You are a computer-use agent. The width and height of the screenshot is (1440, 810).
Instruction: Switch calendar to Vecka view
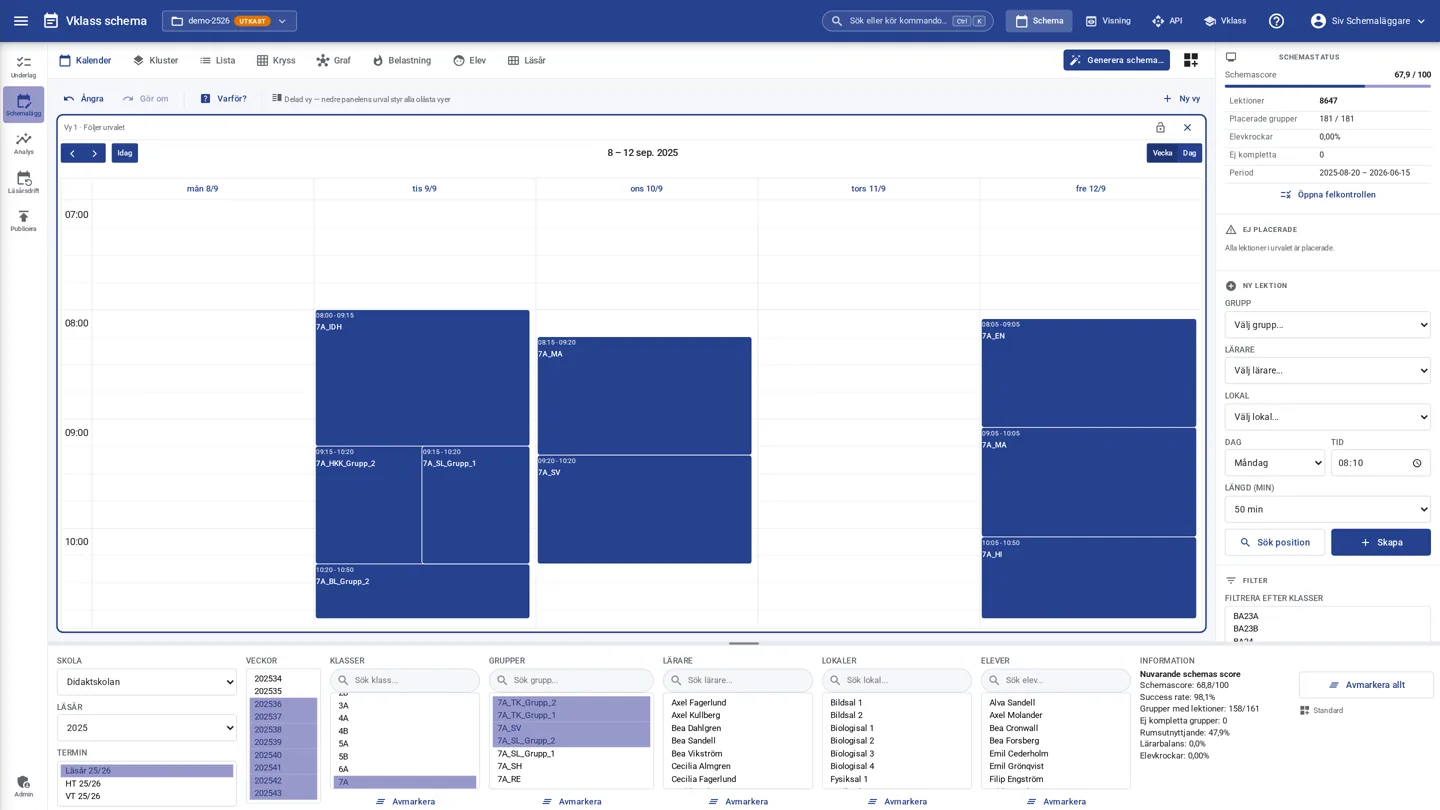click(1162, 153)
